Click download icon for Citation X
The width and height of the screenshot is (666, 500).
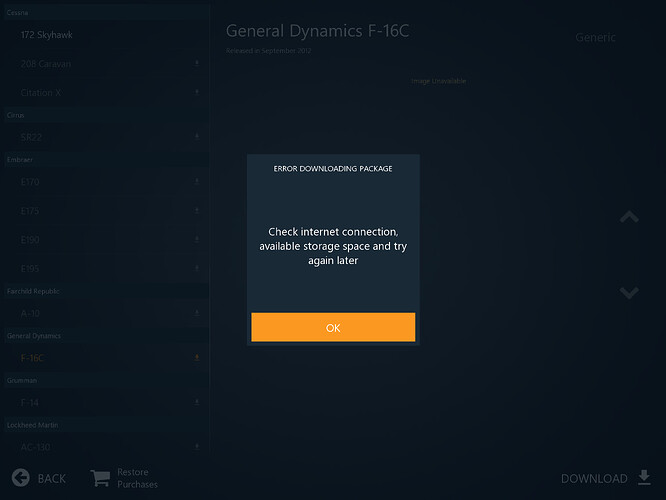click(197, 92)
